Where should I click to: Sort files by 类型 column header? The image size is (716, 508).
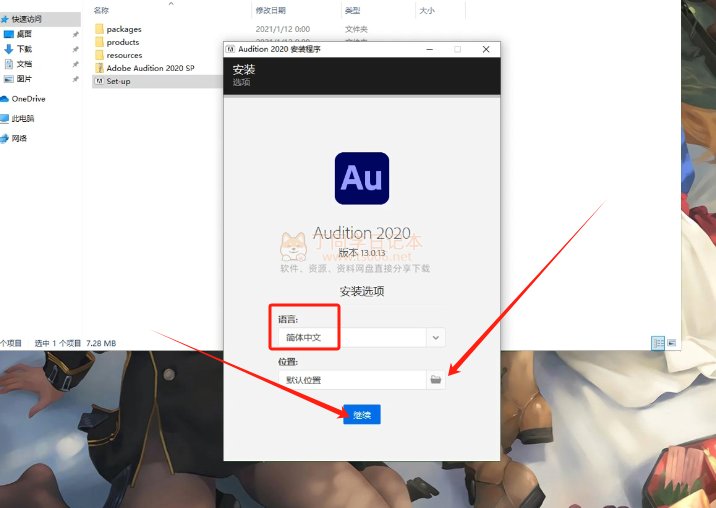(x=352, y=10)
